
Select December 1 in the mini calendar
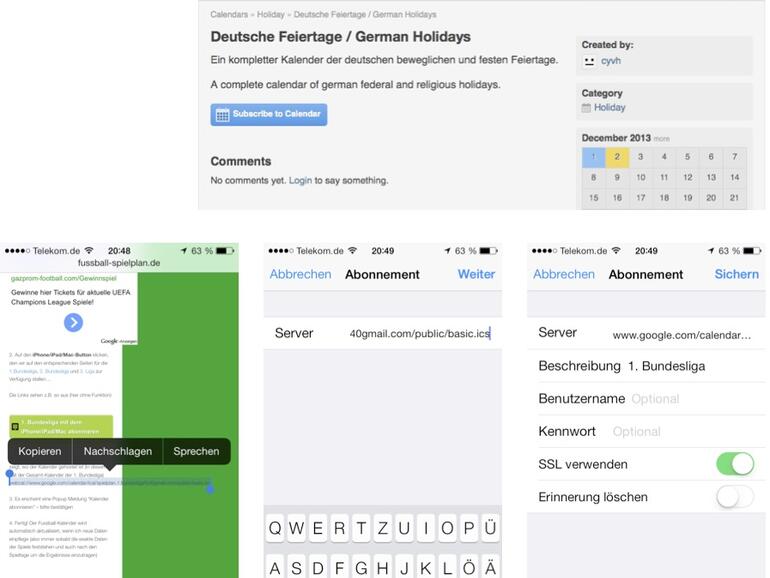point(593,157)
